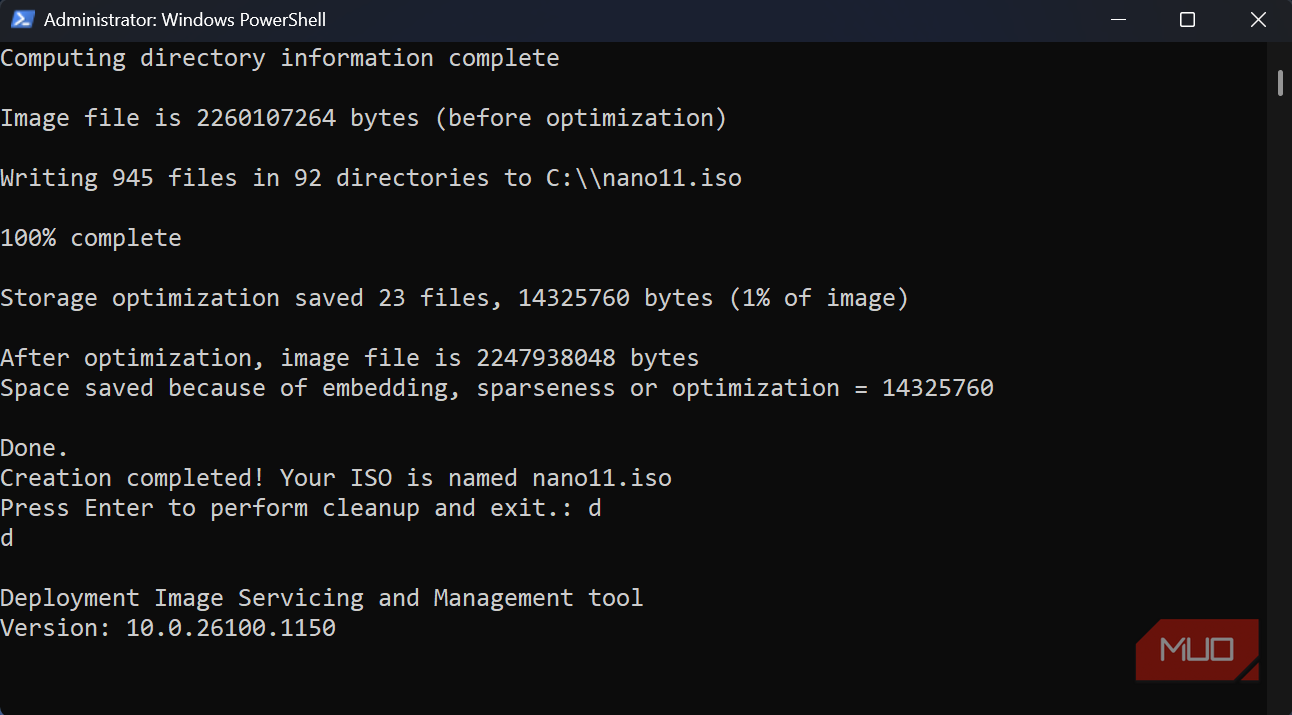Click the 'Press Enter to perform cleanup' prompt line
The height and width of the screenshot is (715, 1292).
pyautogui.click(x=301, y=509)
